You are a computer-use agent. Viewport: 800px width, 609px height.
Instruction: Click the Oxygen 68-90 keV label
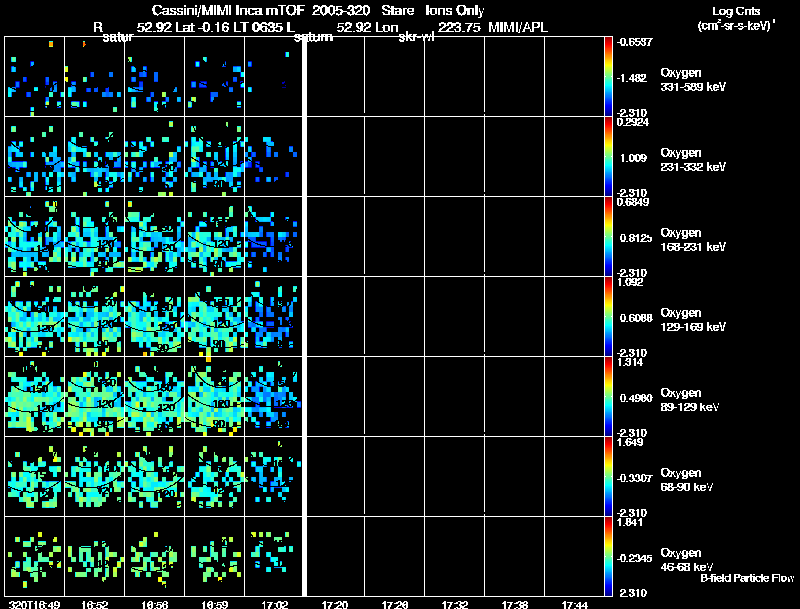click(x=686, y=479)
